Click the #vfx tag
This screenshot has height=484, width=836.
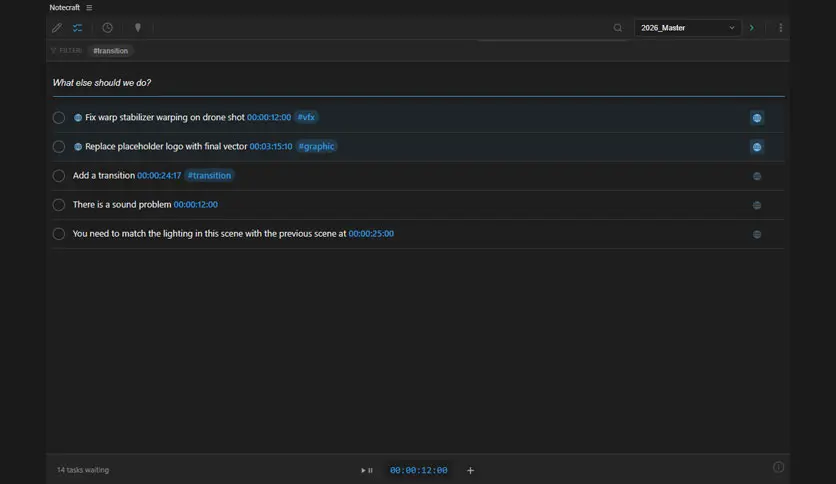306,117
